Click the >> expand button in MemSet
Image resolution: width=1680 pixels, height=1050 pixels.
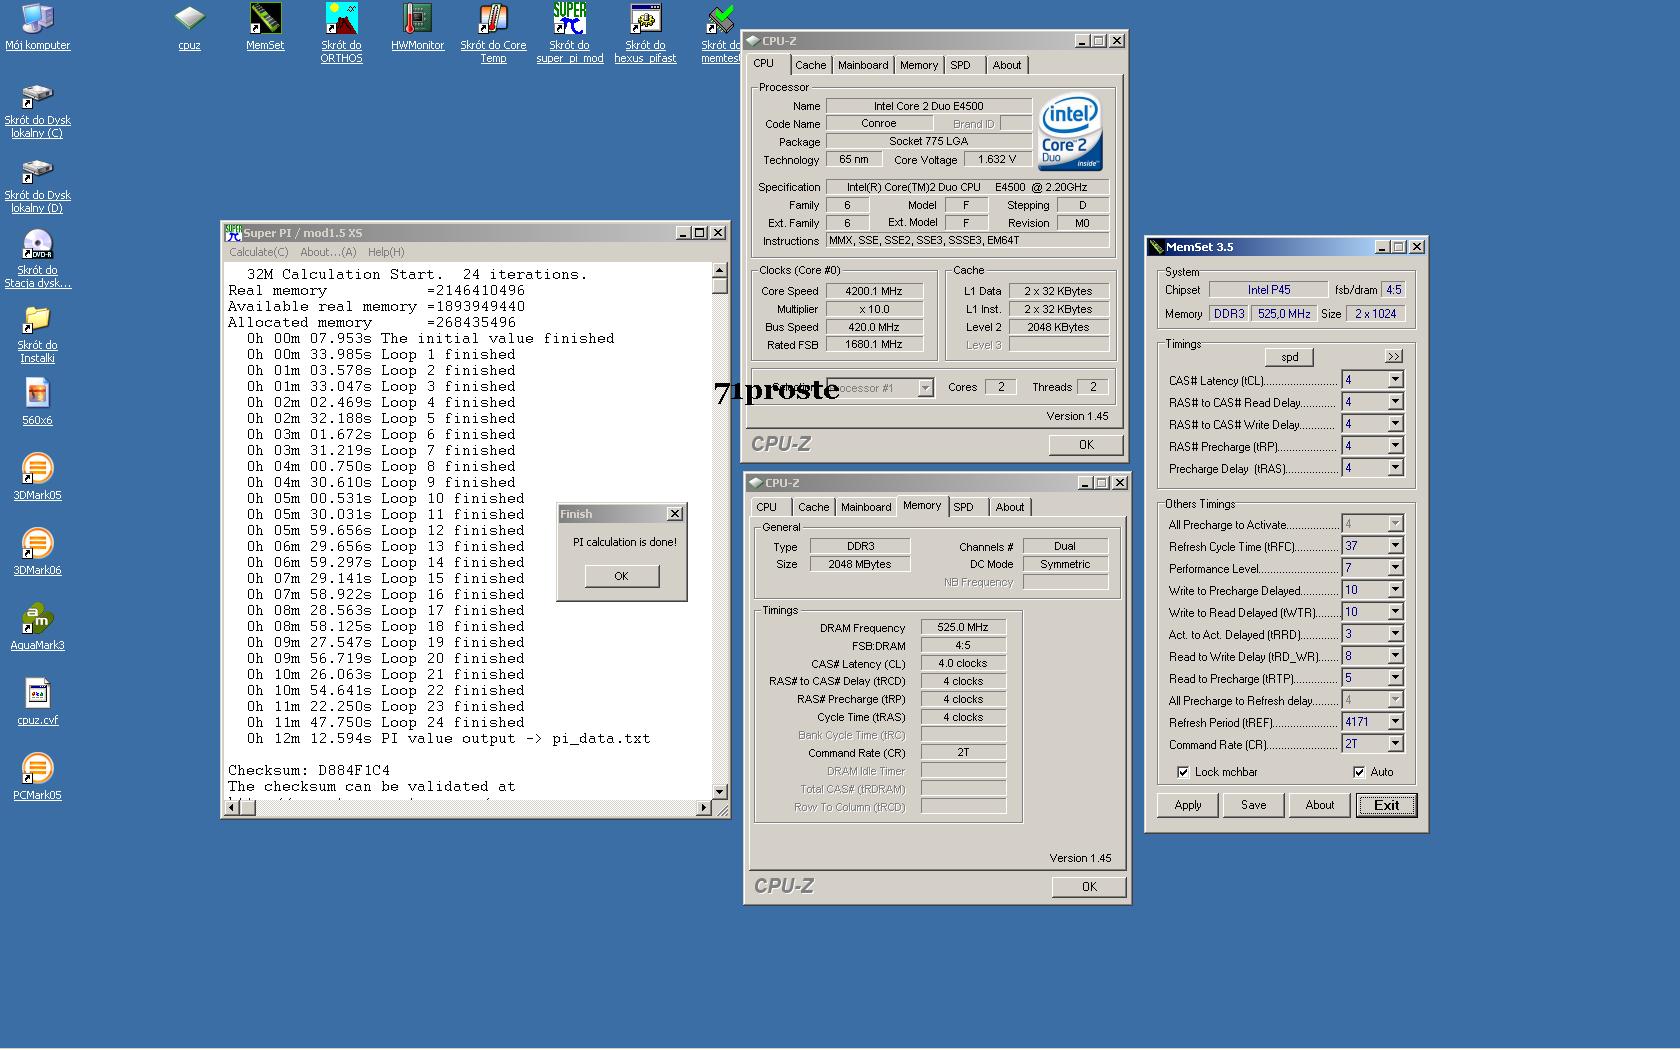1394,356
